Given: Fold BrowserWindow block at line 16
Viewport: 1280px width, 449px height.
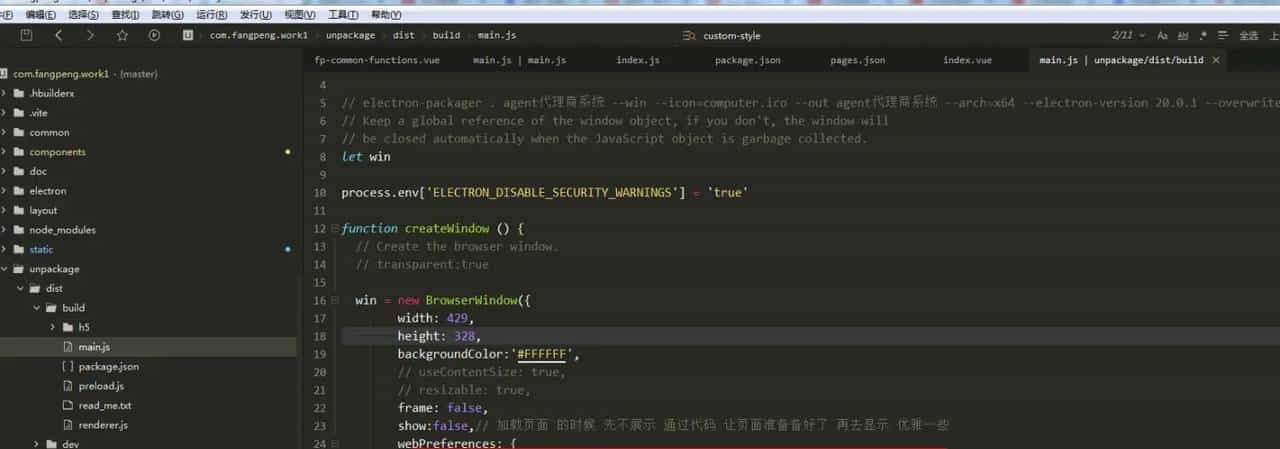Looking at the screenshot, I should coord(335,301).
